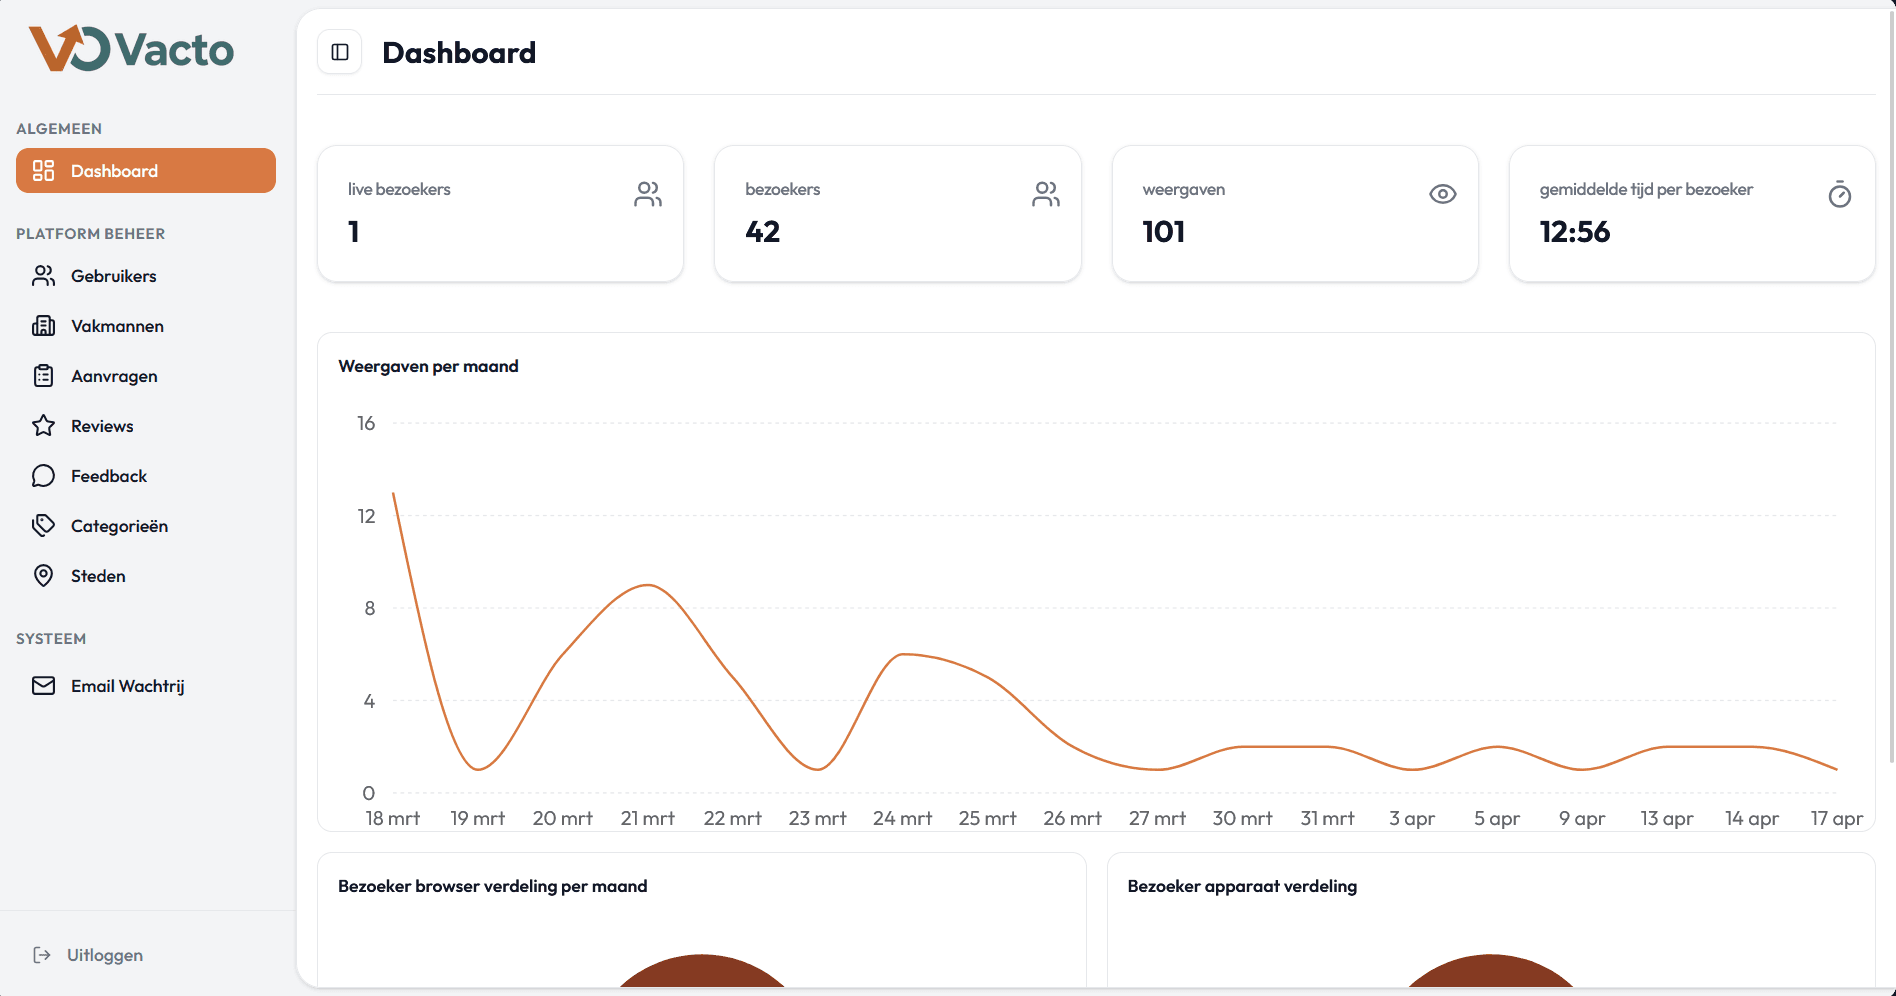The width and height of the screenshot is (1896, 996).
Task: Click the page vertical scrollbar
Action: point(1890,385)
